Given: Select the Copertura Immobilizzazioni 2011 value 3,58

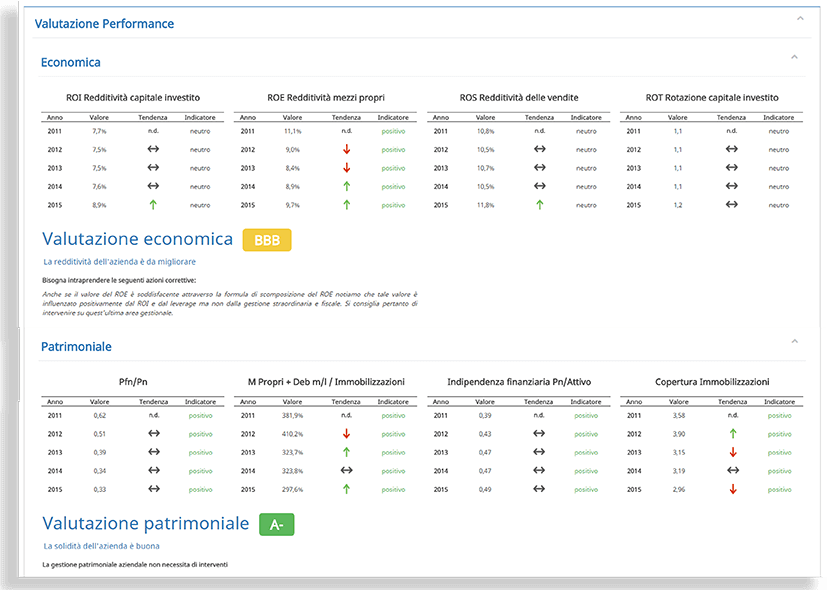Looking at the screenshot, I should coord(679,415).
